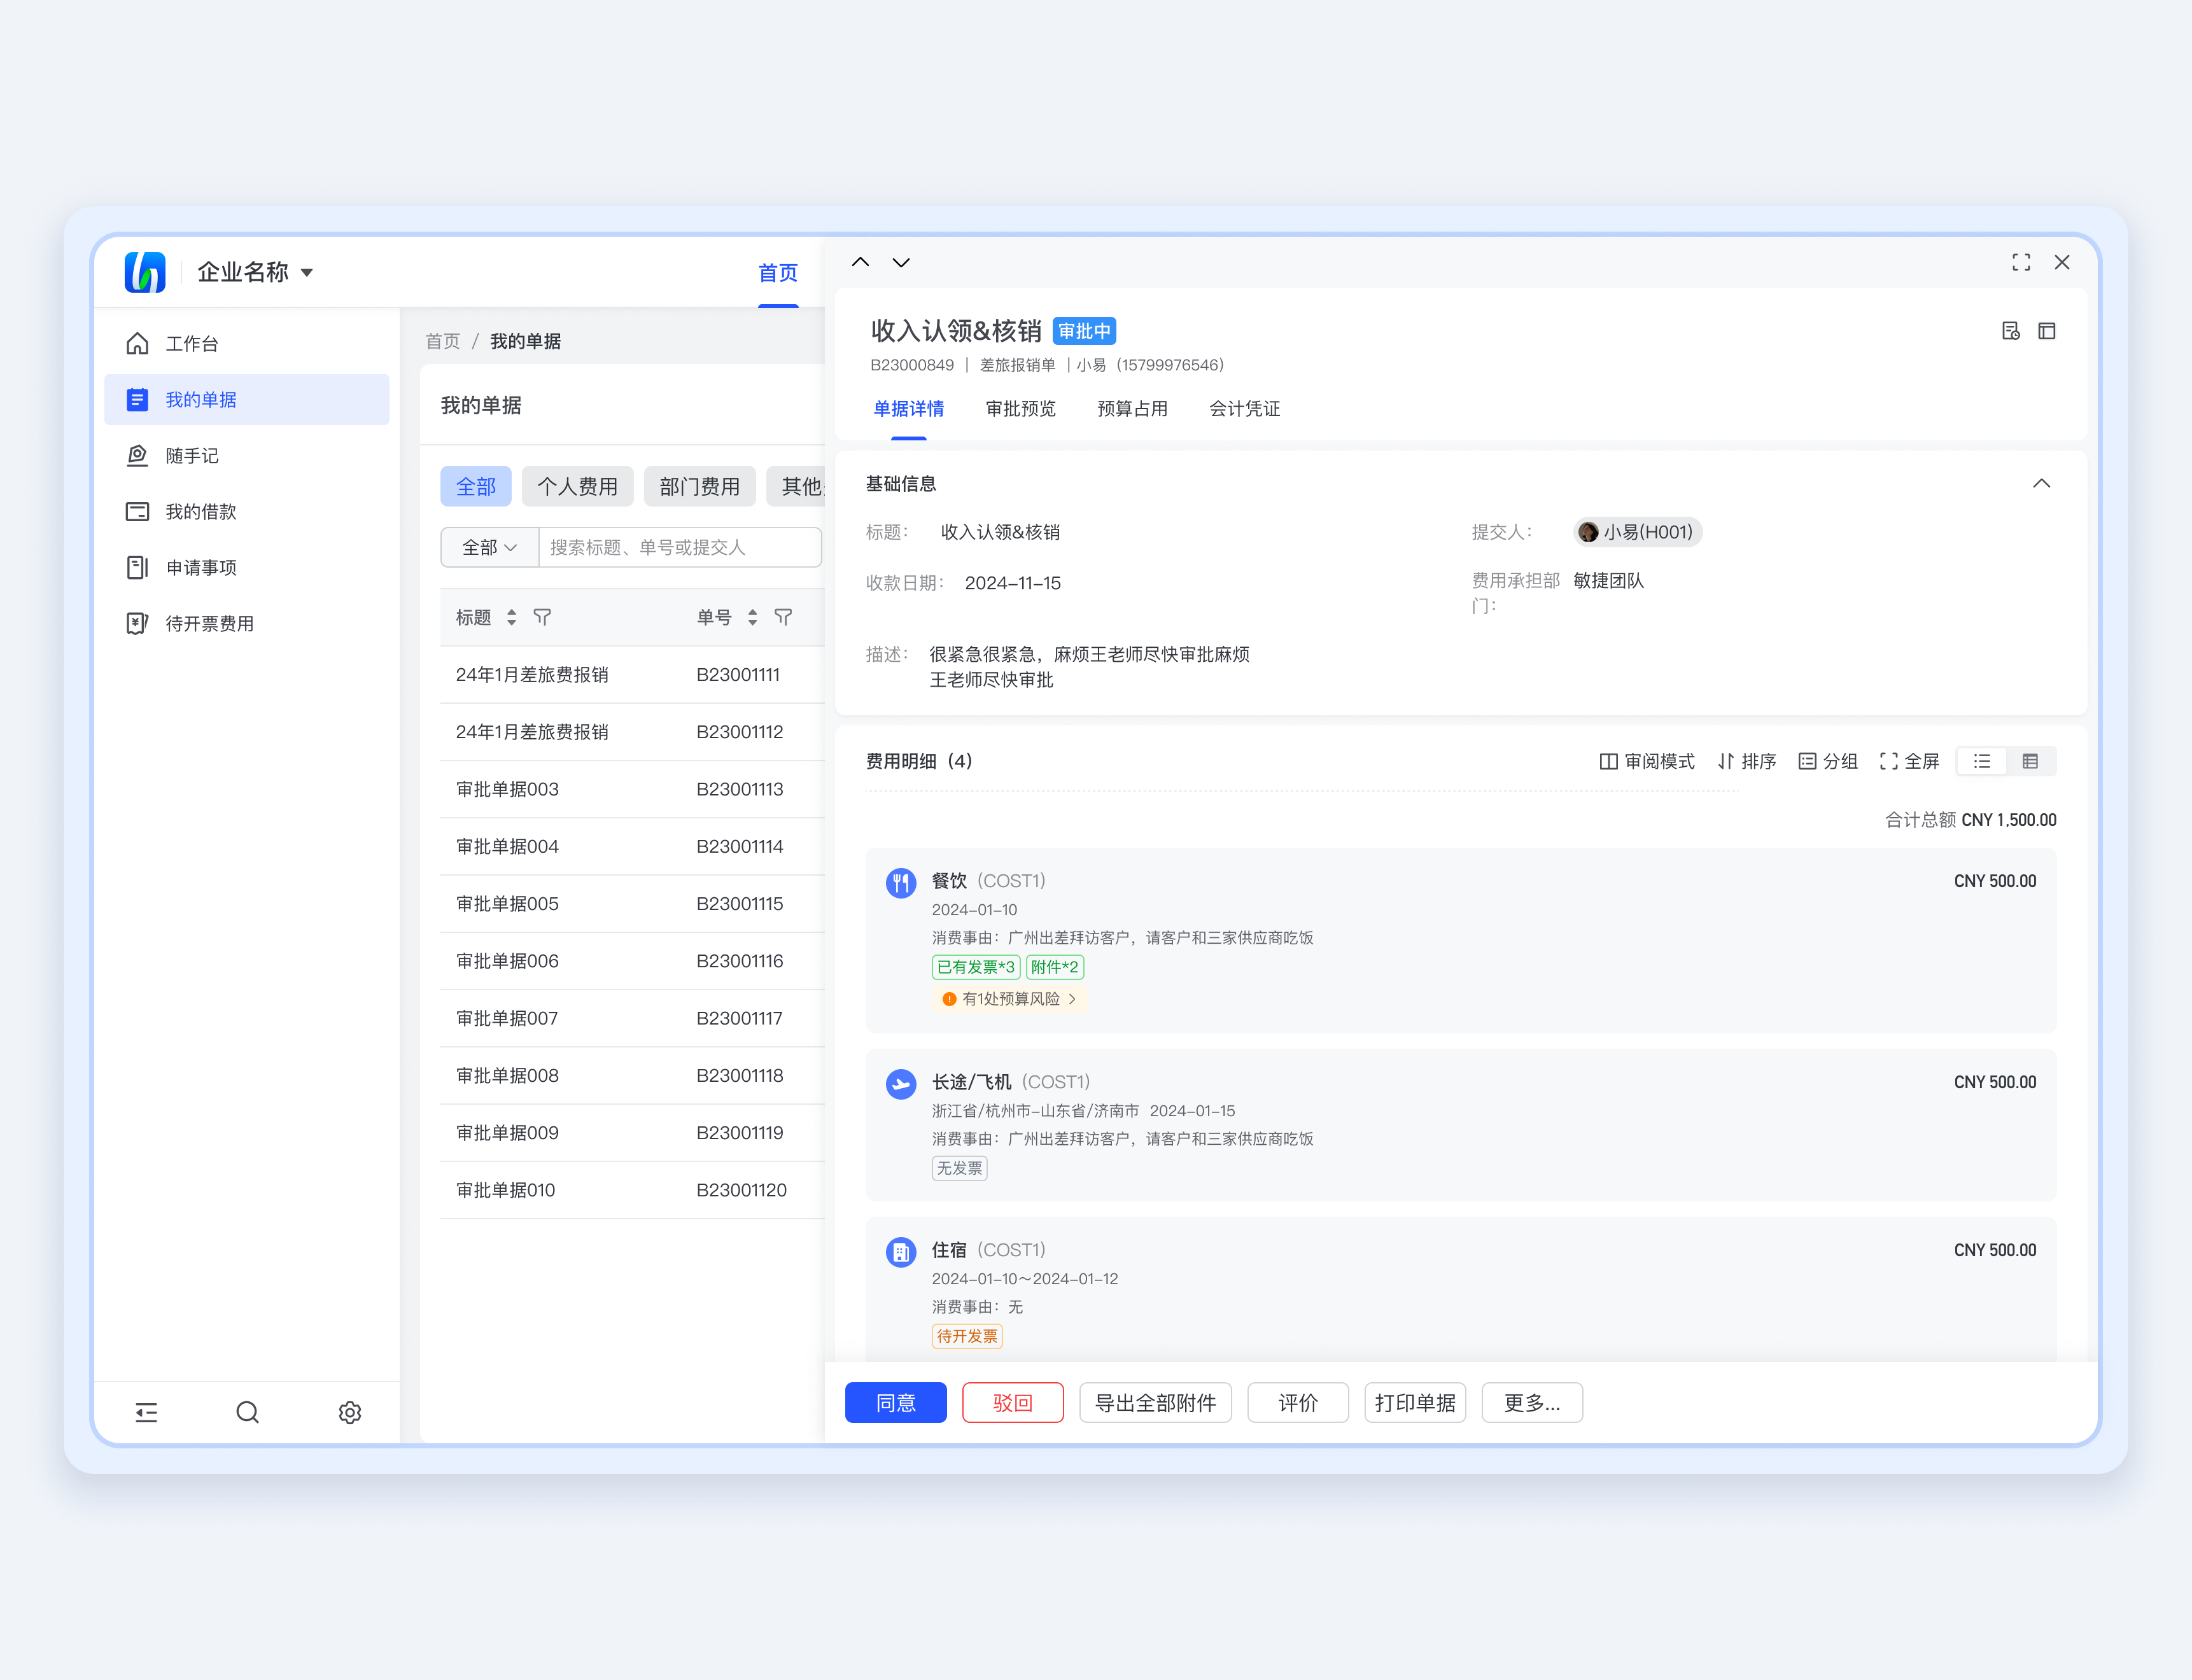Toggle 审阅模式 review mode
This screenshot has height=1680, width=2192.
1647,761
